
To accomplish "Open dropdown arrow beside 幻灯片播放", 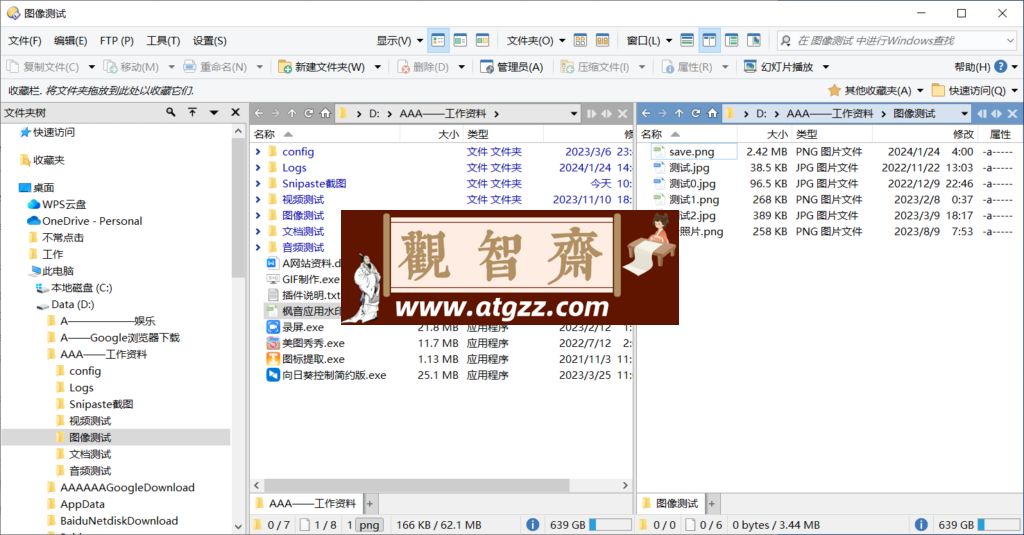I will (x=825, y=67).
